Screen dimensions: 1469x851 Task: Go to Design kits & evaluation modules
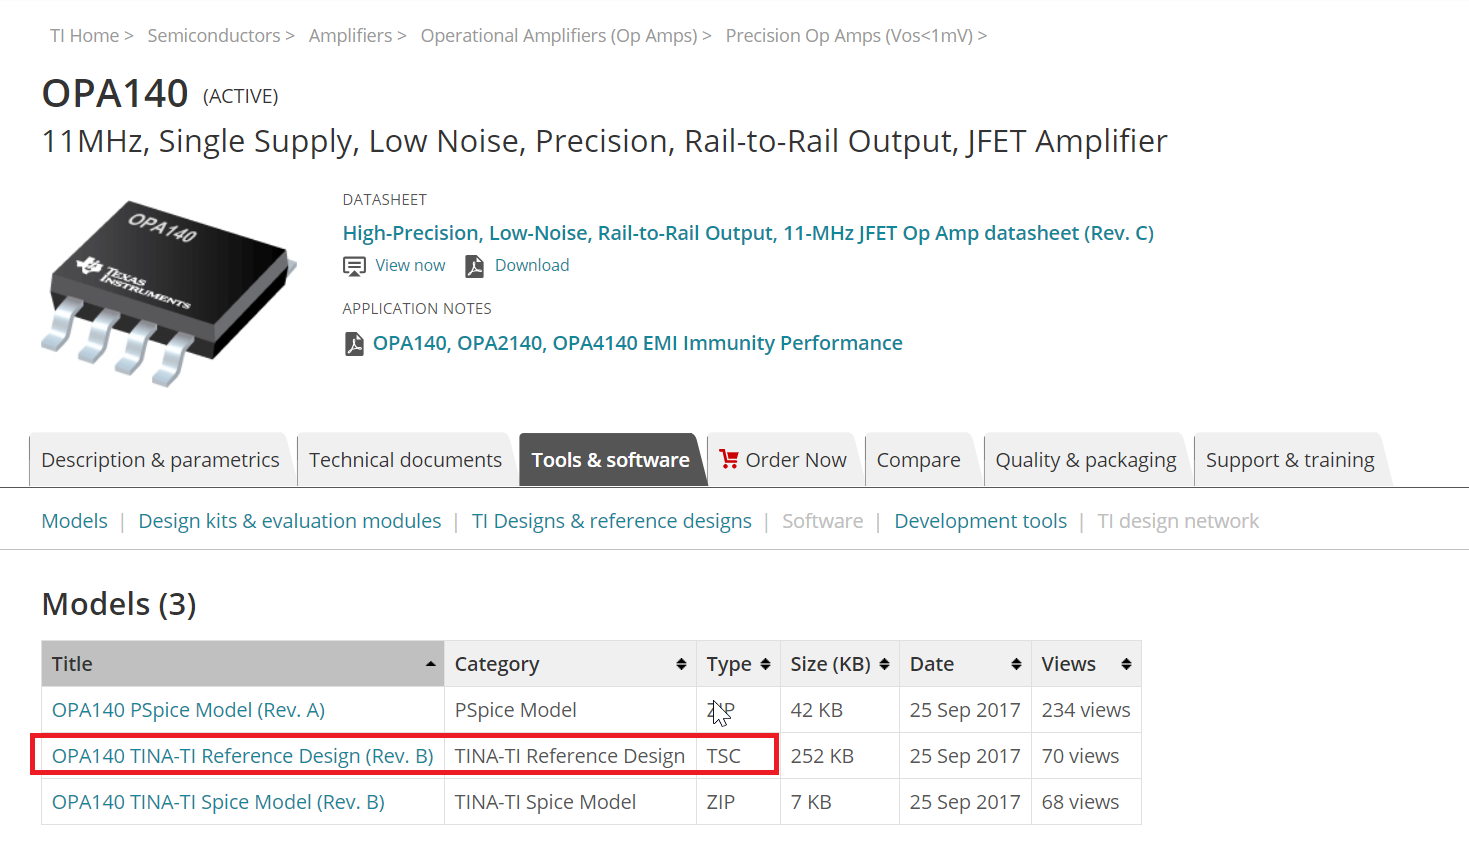tap(289, 521)
